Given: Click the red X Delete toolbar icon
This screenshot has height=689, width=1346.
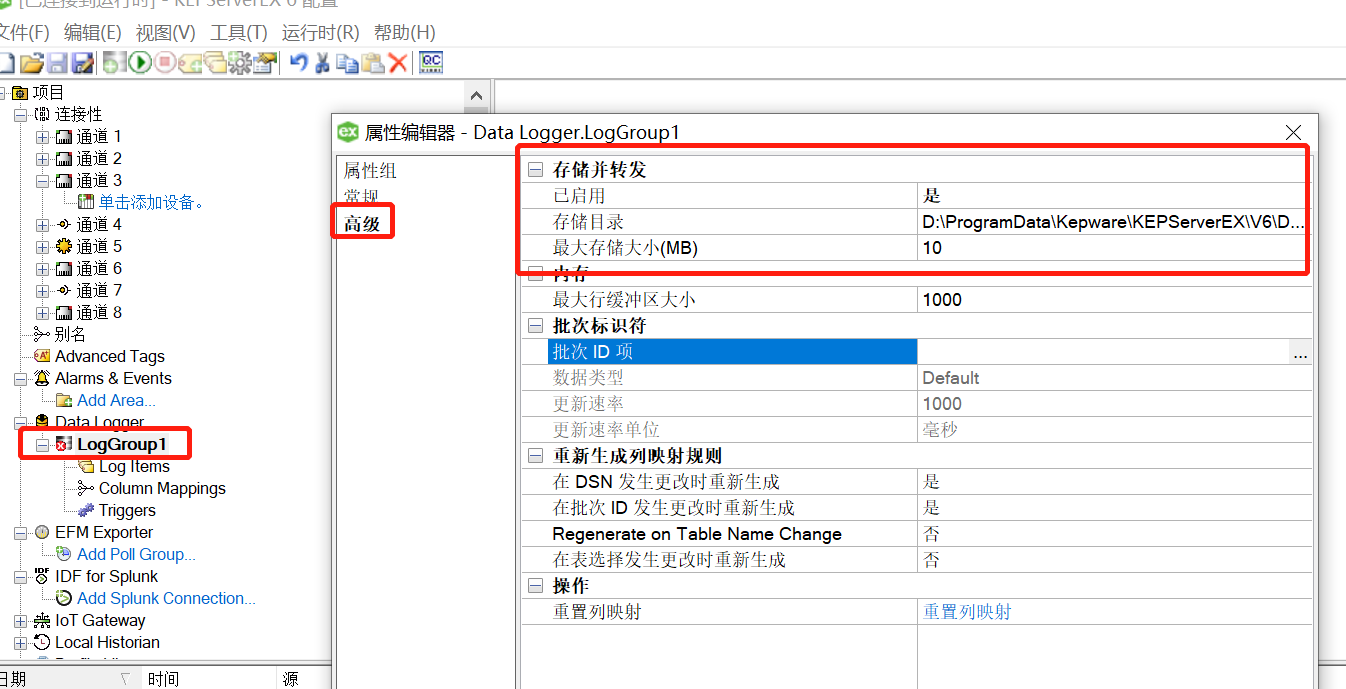Looking at the screenshot, I should click(x=398, y=63).
